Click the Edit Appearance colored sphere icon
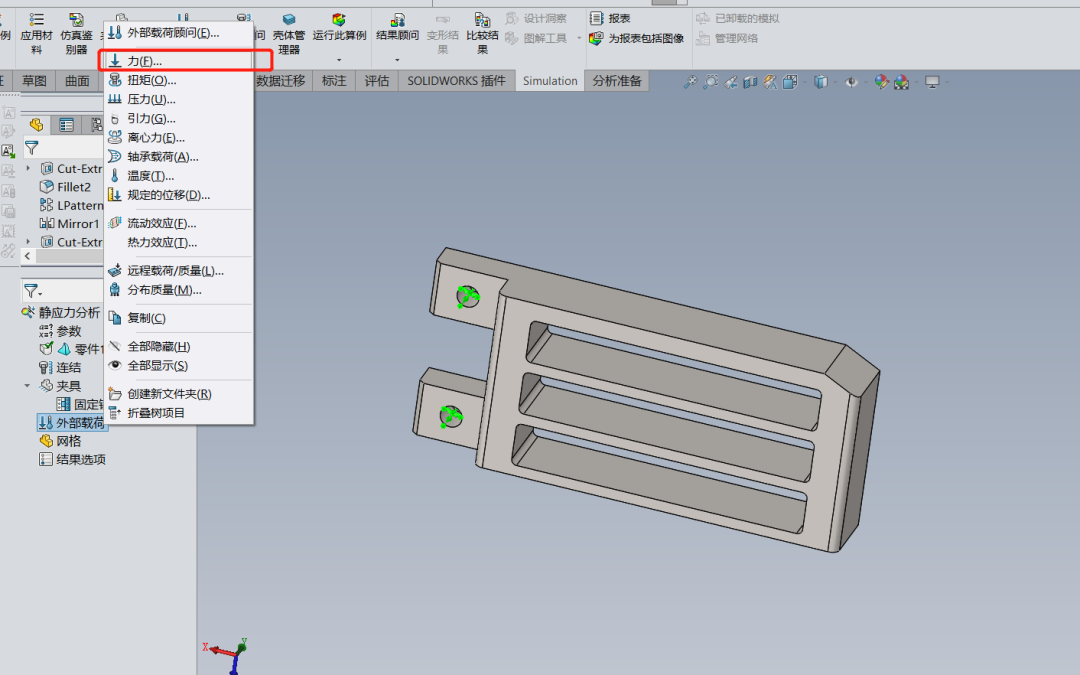Screen dimensions: 1080x675 882,82
